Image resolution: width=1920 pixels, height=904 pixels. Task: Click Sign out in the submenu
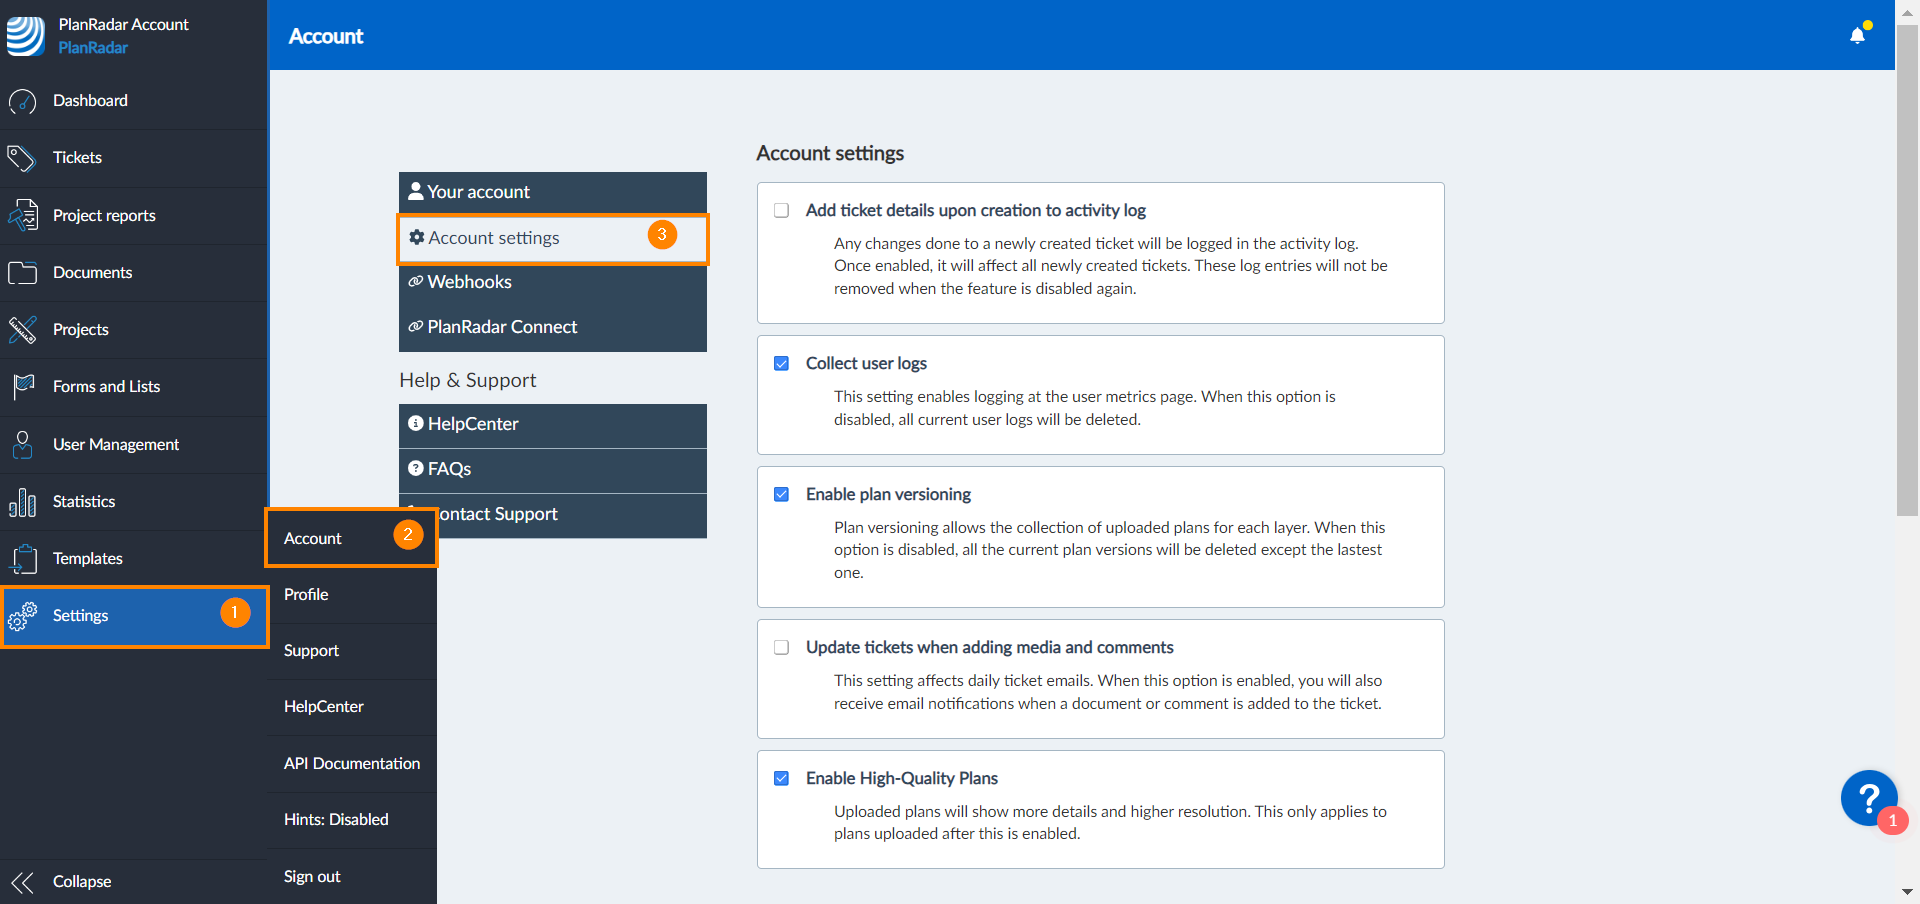coord(312,876)
